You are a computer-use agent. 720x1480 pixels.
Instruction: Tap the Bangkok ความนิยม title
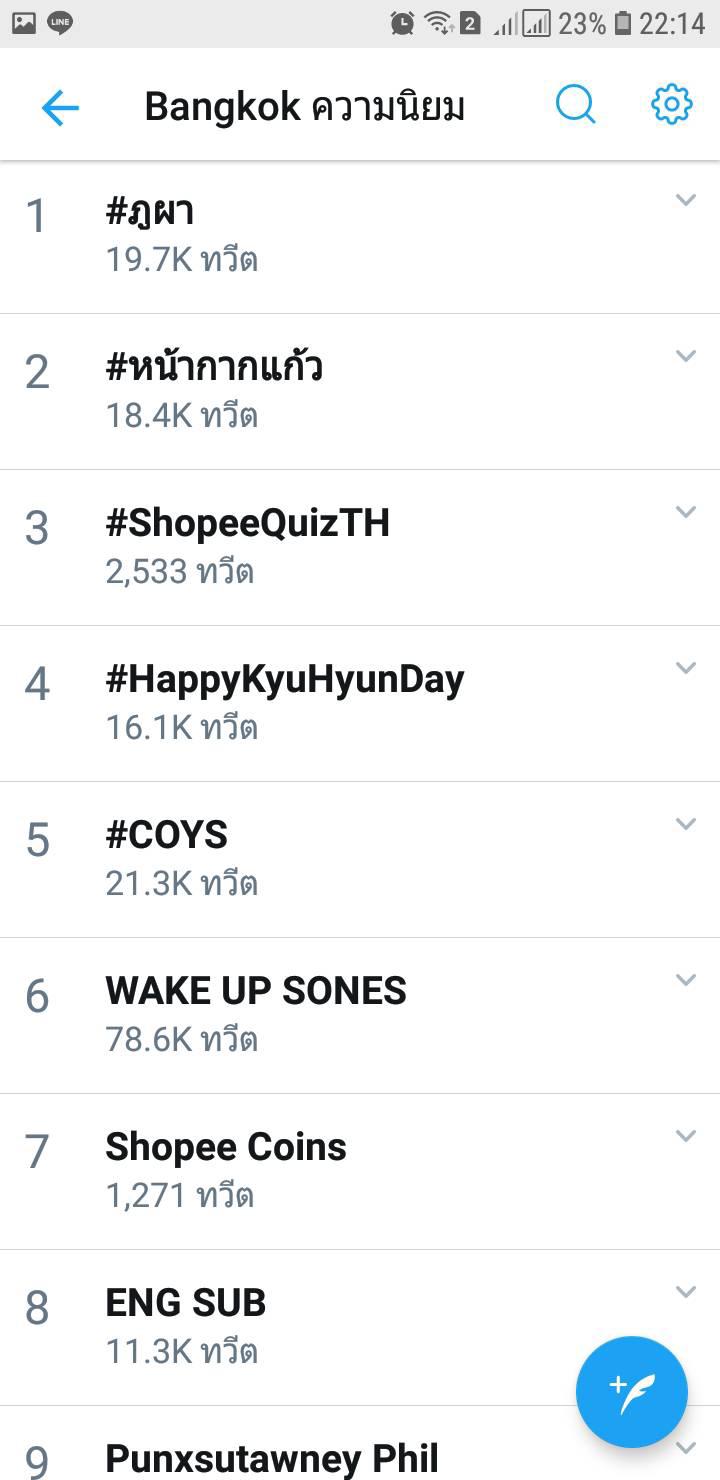[304, 107]
